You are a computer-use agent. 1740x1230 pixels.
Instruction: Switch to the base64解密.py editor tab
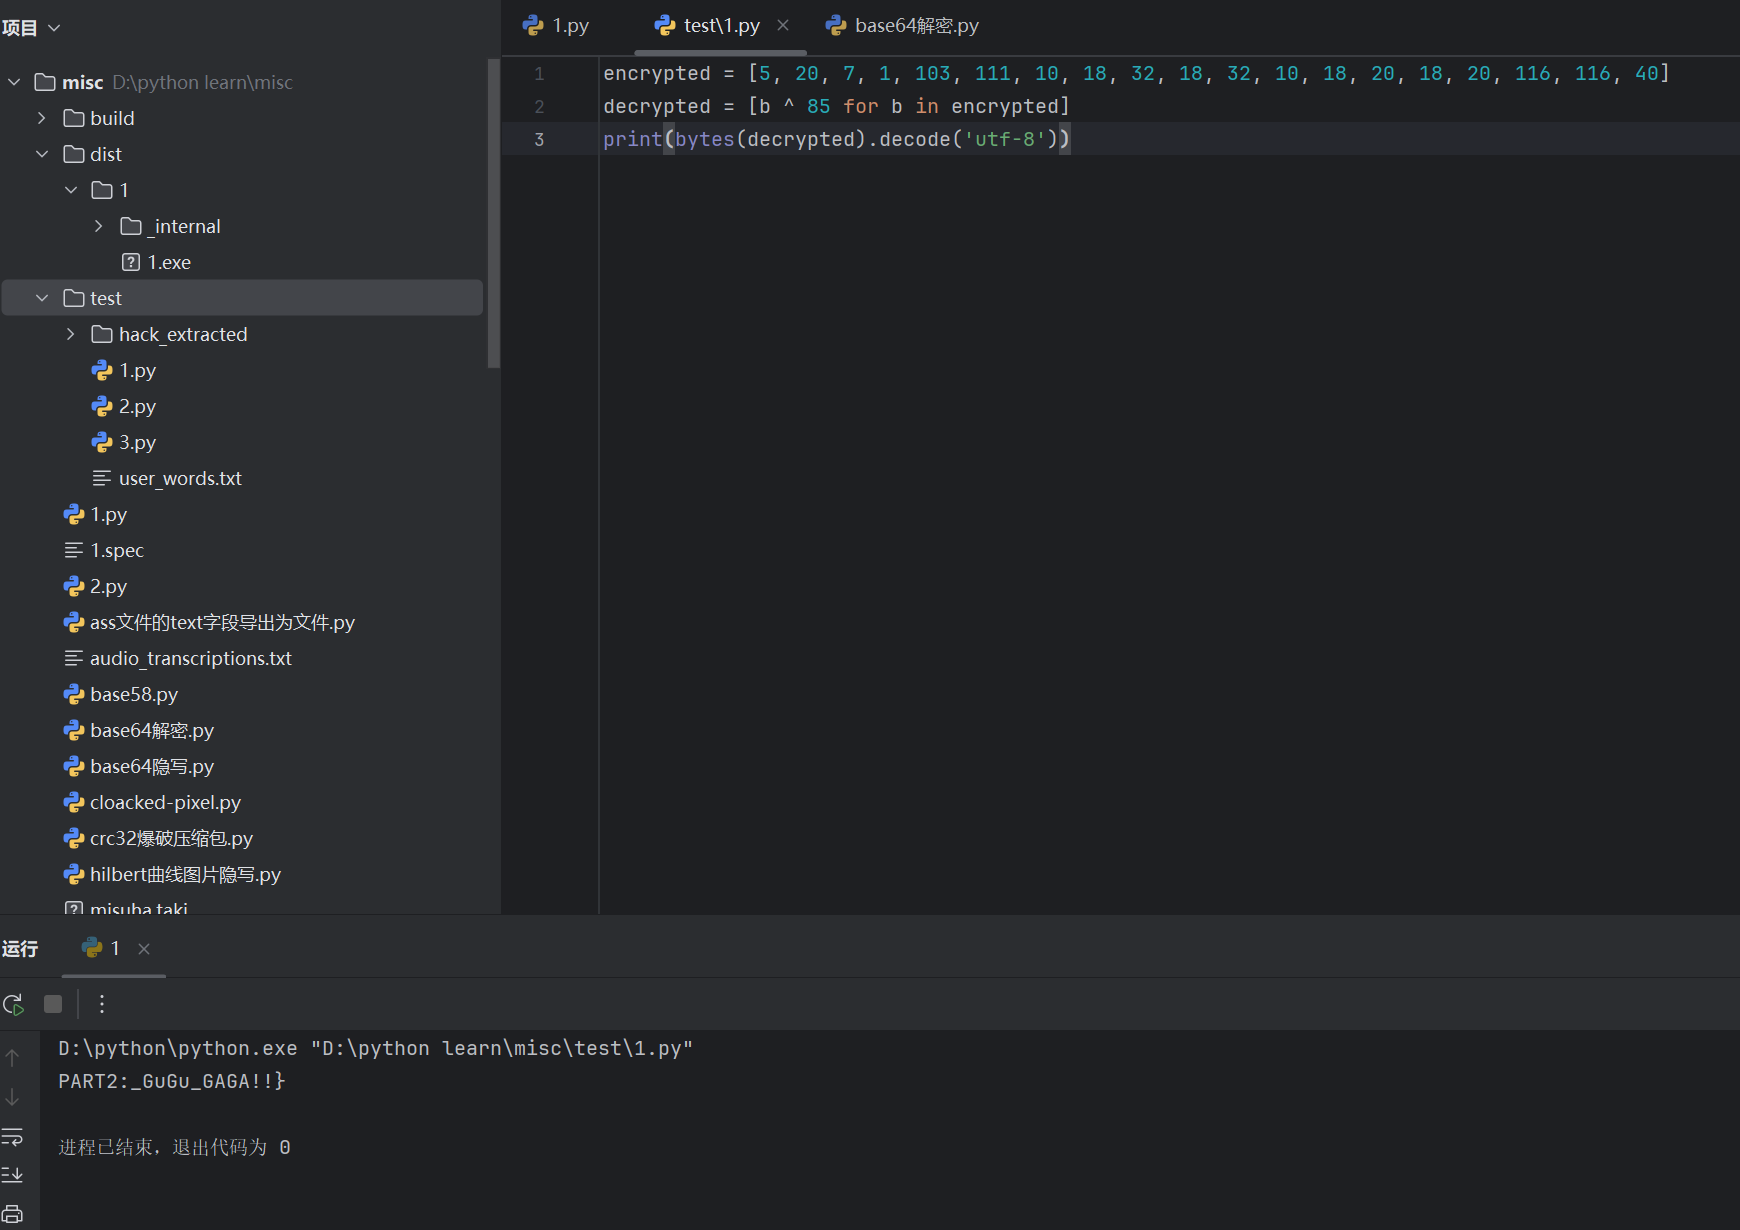[902, 26]
